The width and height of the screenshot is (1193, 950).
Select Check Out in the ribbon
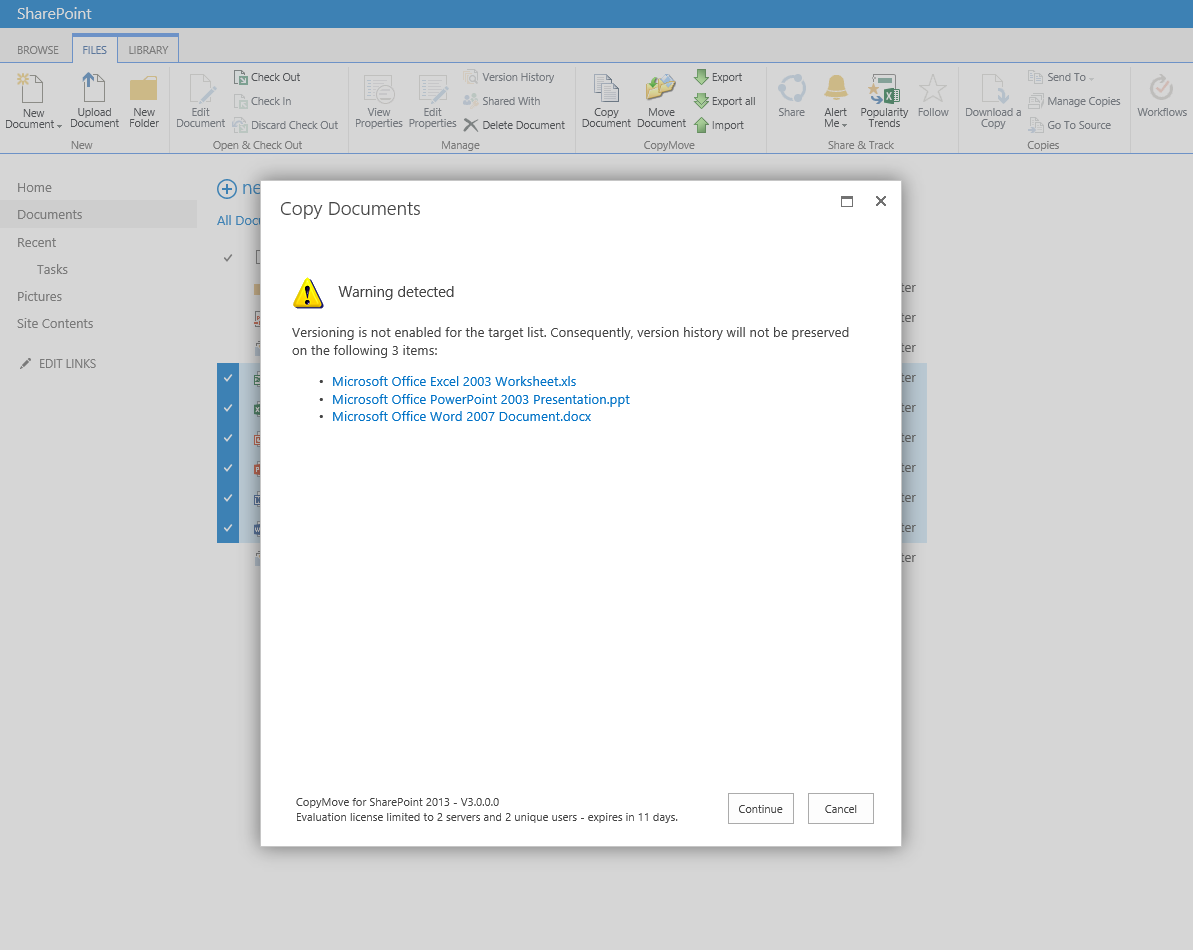click(267, 77)
